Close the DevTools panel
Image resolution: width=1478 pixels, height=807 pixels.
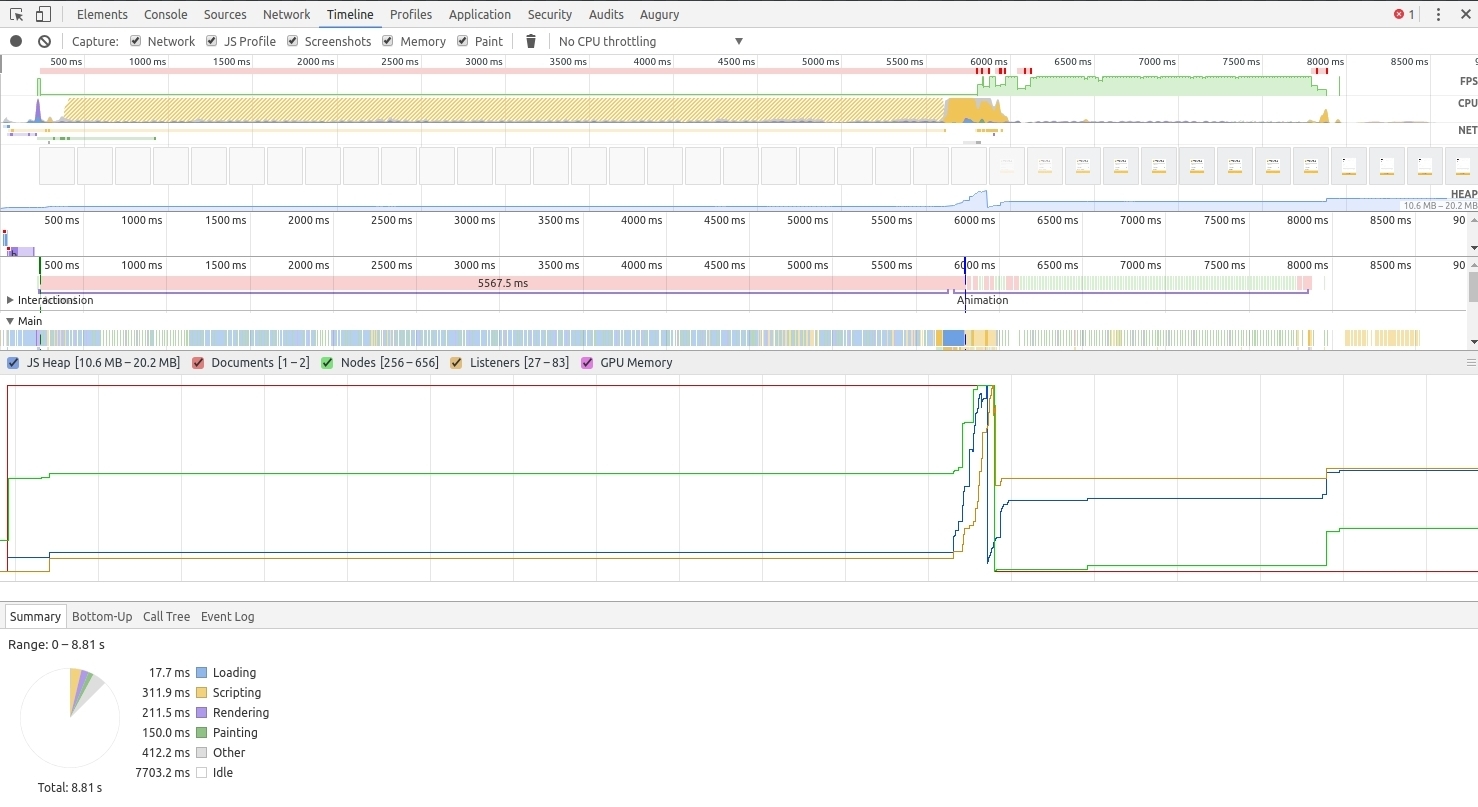(x=1464, y=14)
